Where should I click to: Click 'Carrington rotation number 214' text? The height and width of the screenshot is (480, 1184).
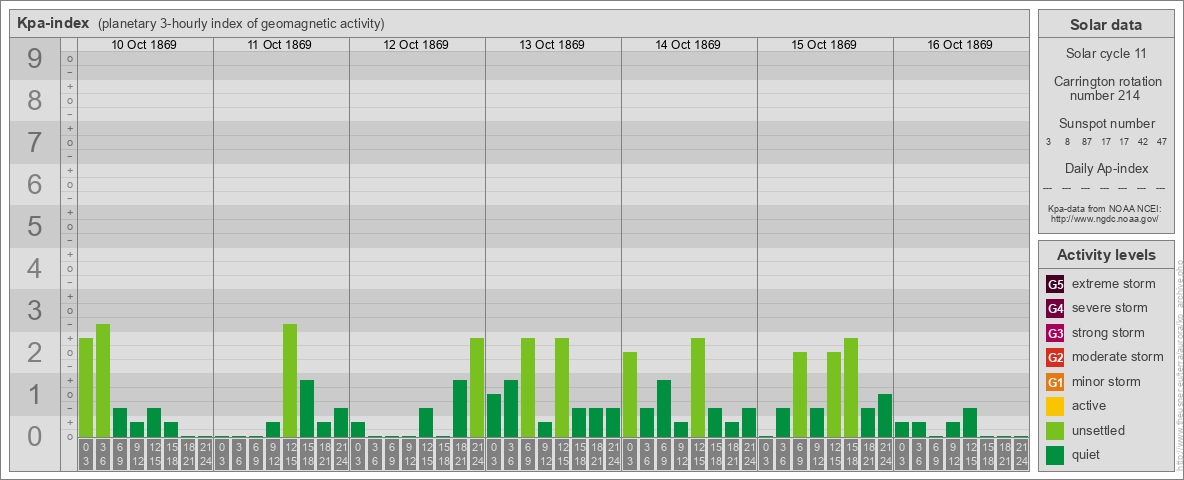[x=1106, y=88]
